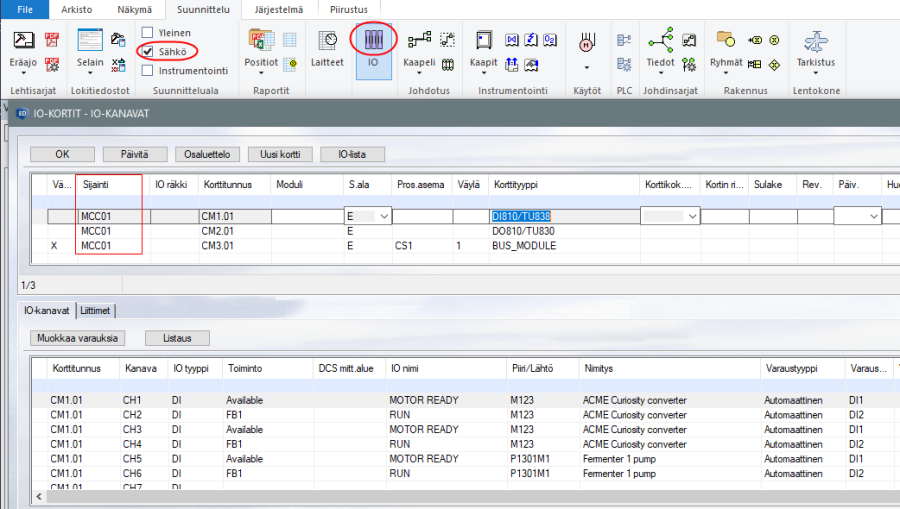
Task: Uncheck the Sähkö checkbox
Action: (148, 51)
